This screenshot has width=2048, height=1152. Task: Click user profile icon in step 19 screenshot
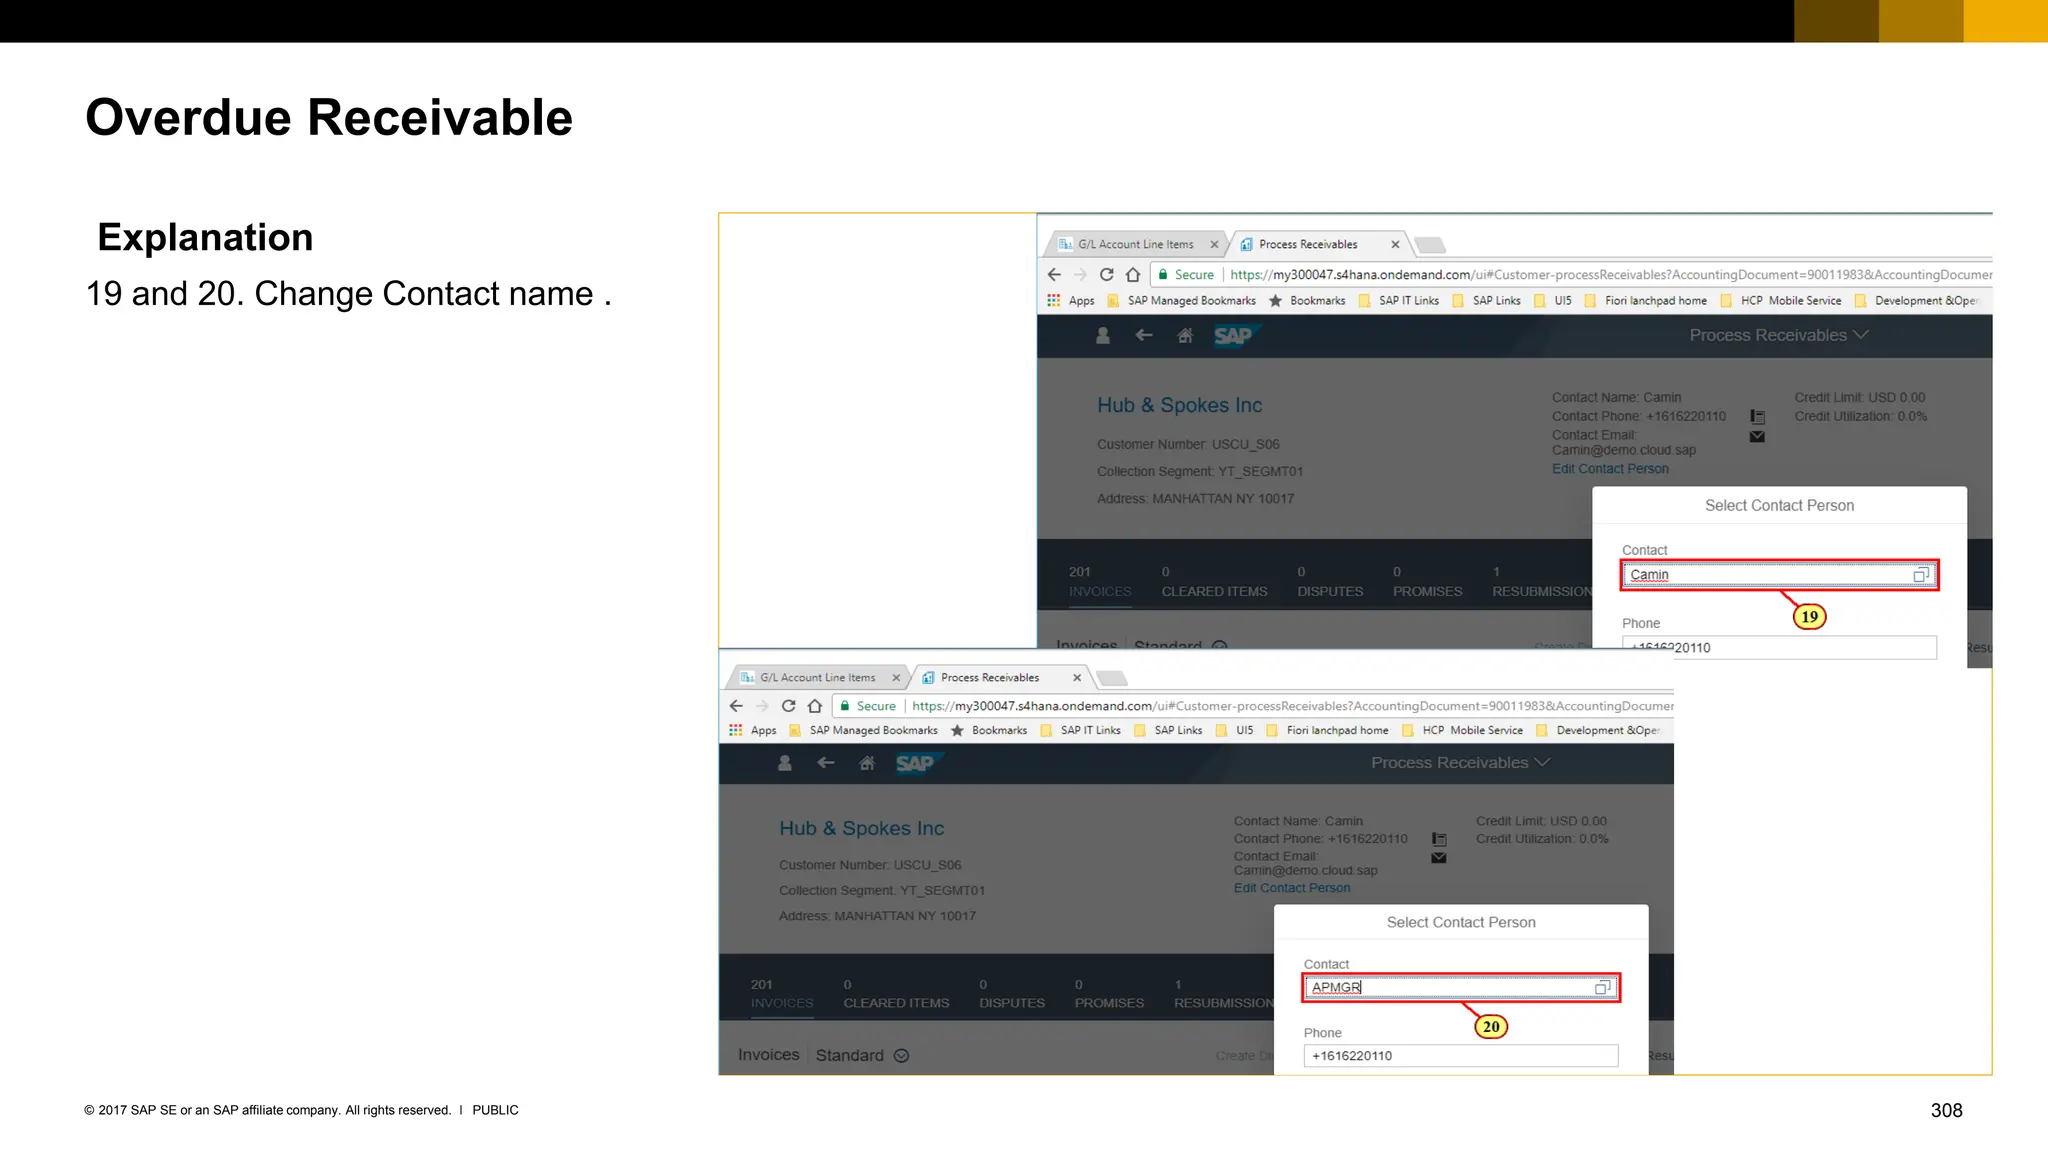pyautogui.click(x=1103, y=336)
